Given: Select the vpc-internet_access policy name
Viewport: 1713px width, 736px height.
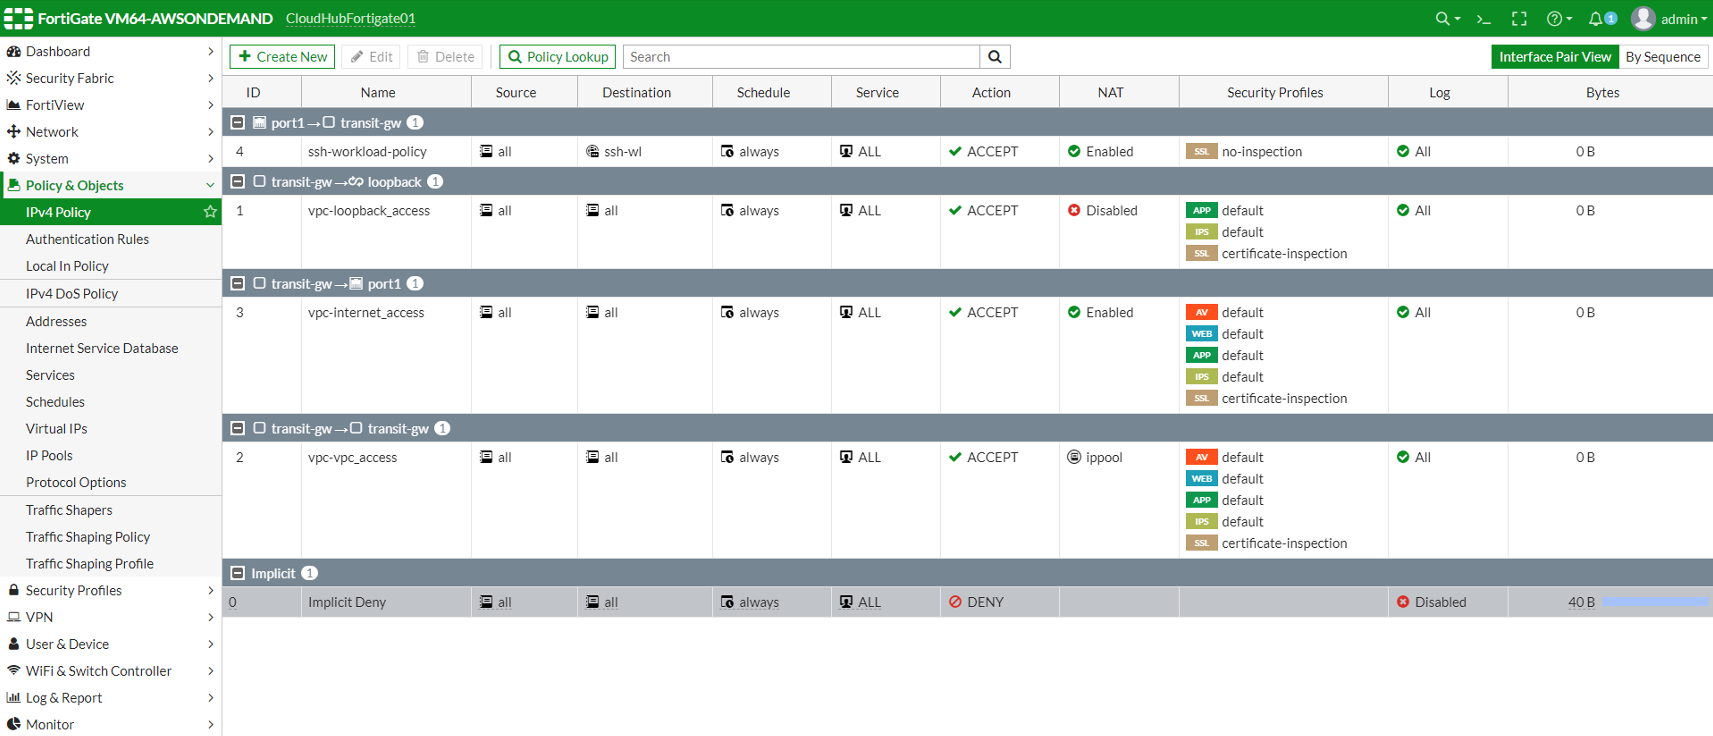Looking at the screenshot, I should (x=366, y=313).
